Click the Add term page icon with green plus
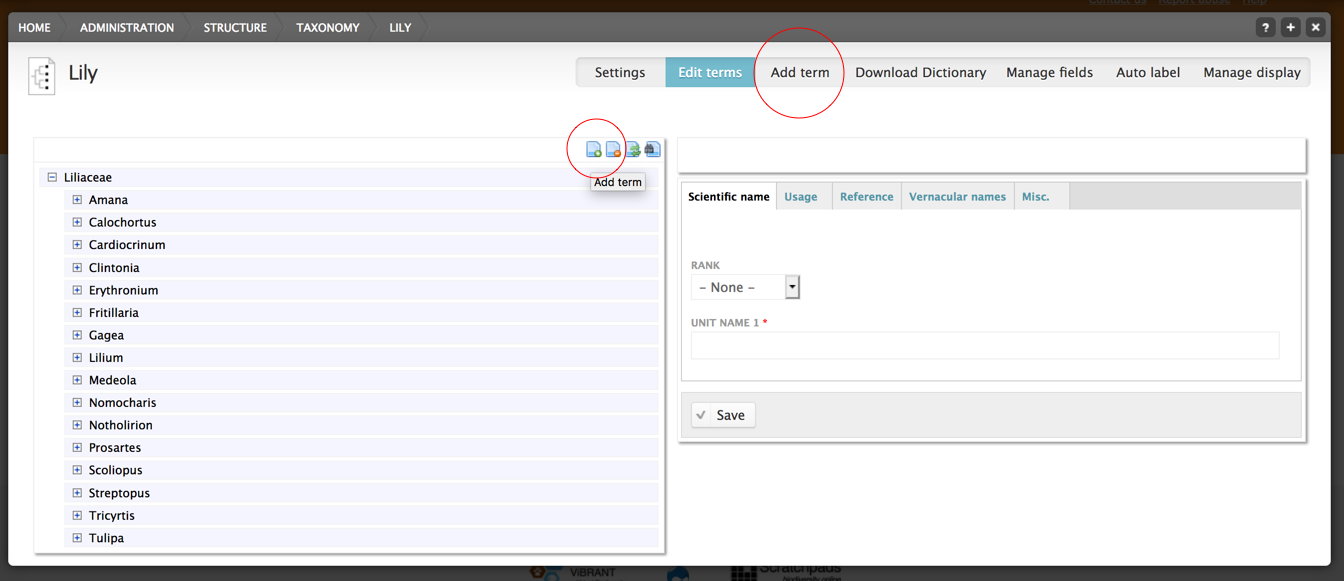 pyautogui.click(x=594, y=150)
